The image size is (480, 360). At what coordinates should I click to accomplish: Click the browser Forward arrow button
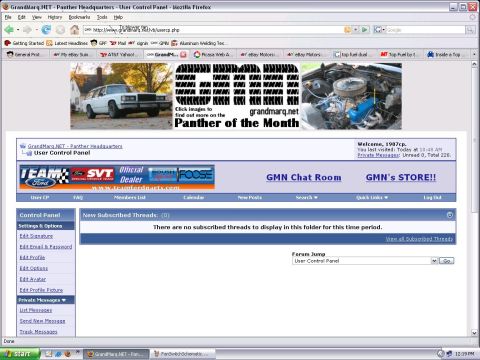(28, 30)
